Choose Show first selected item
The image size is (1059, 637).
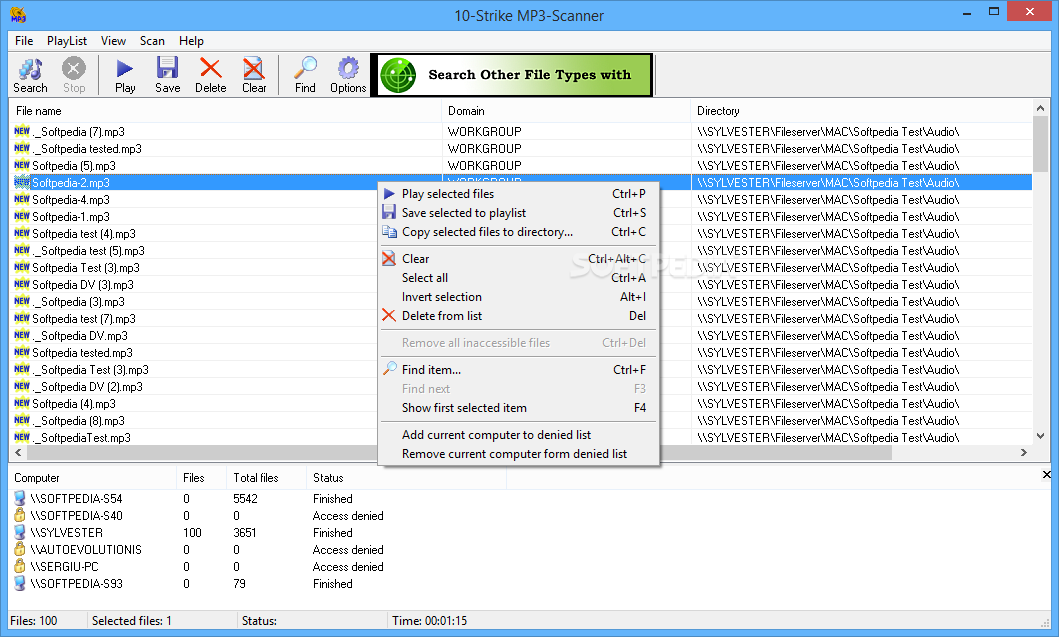click(x=518, y=408)
